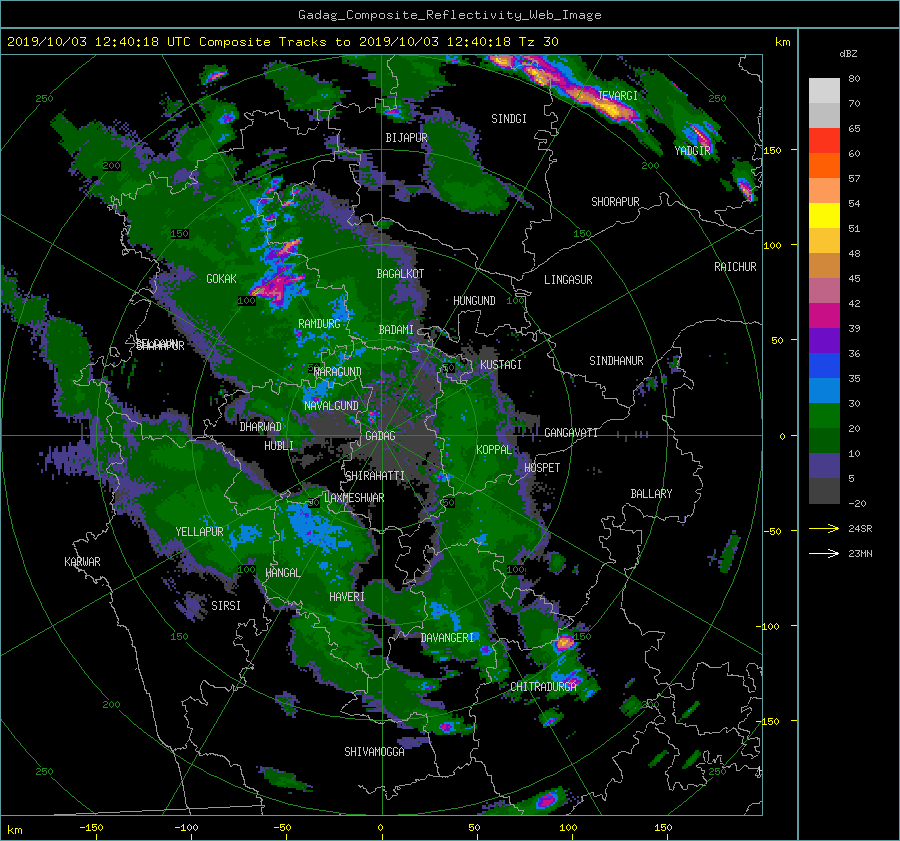This screenshot has height=841, width=900.
Task: Select the bright yellow 51-54 dBZ swatch
Action: click(824, 216)
